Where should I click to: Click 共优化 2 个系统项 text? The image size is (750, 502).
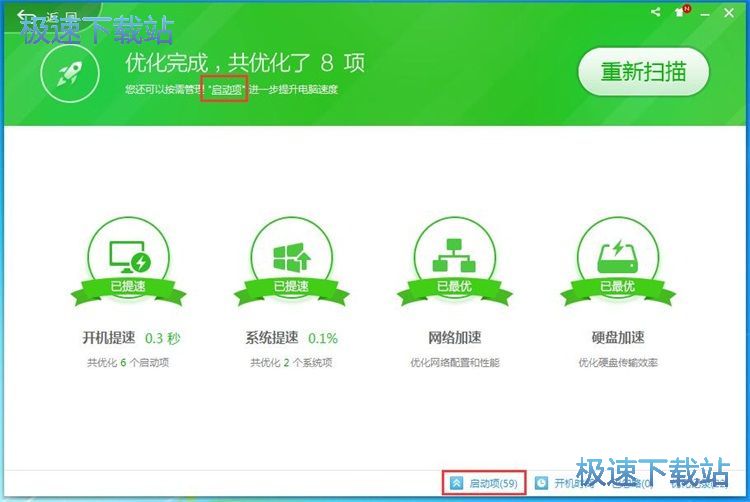(x=291, y=362)
